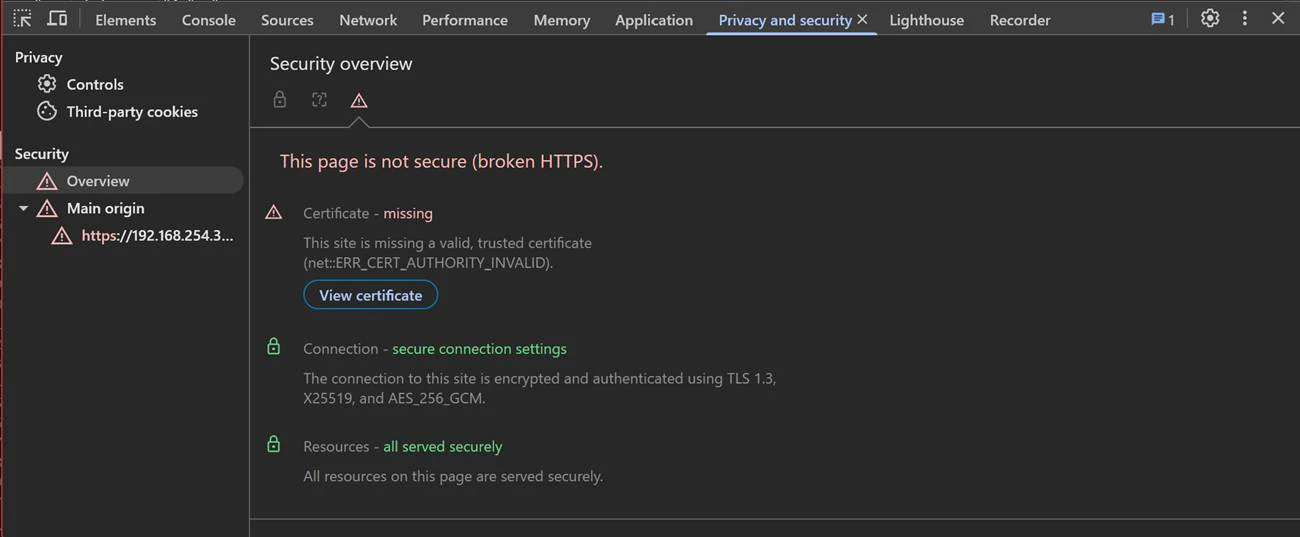Open the Performance tab
Viewport: 1300px width, 537px height.
[465, 20]
